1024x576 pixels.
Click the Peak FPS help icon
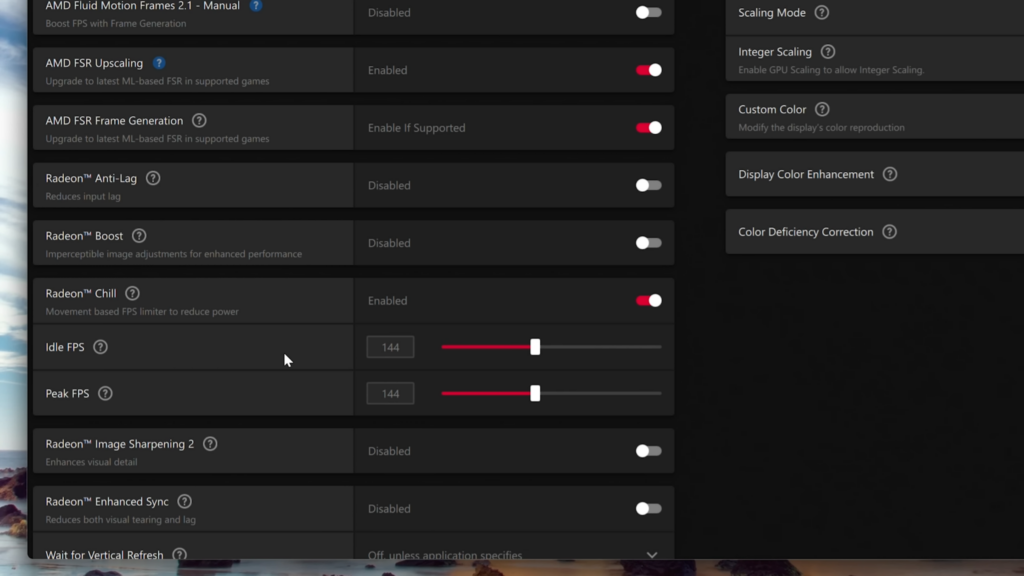[105, 393]
